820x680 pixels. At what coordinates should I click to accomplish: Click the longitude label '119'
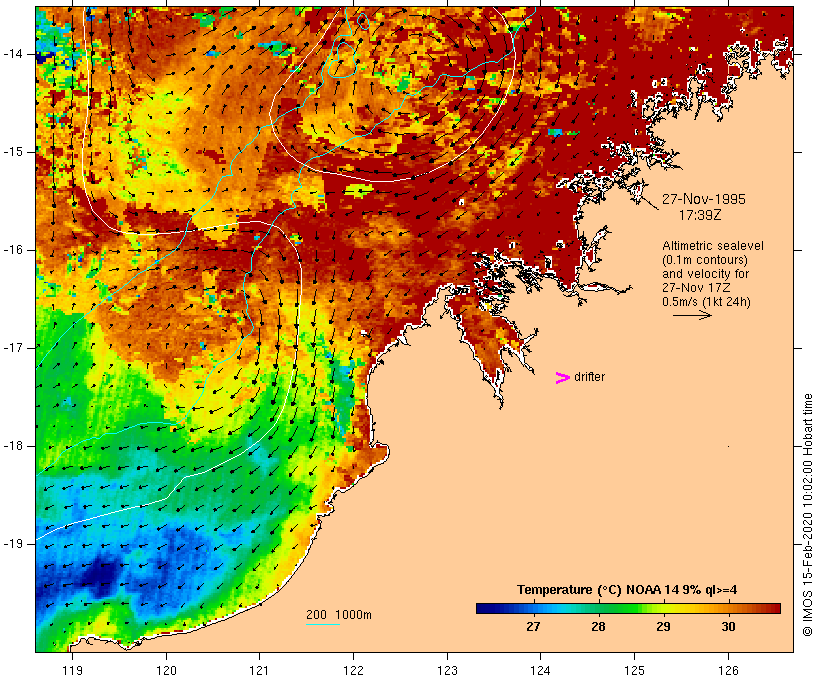[x=72, y=670]
